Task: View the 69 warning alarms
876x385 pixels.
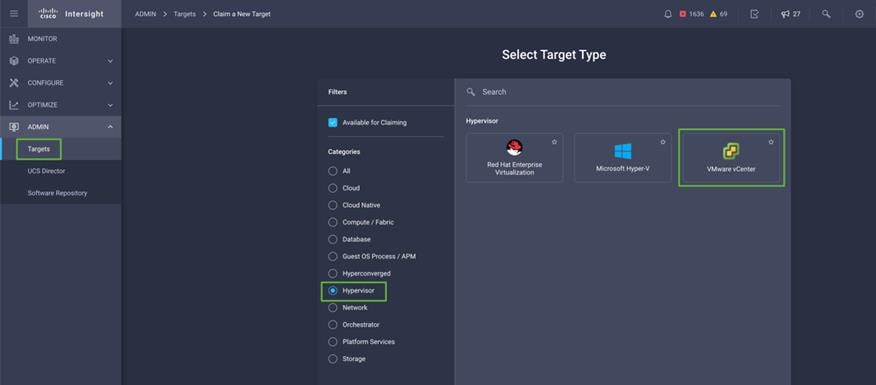Action: pyautogui.click(x=719, y=14)
